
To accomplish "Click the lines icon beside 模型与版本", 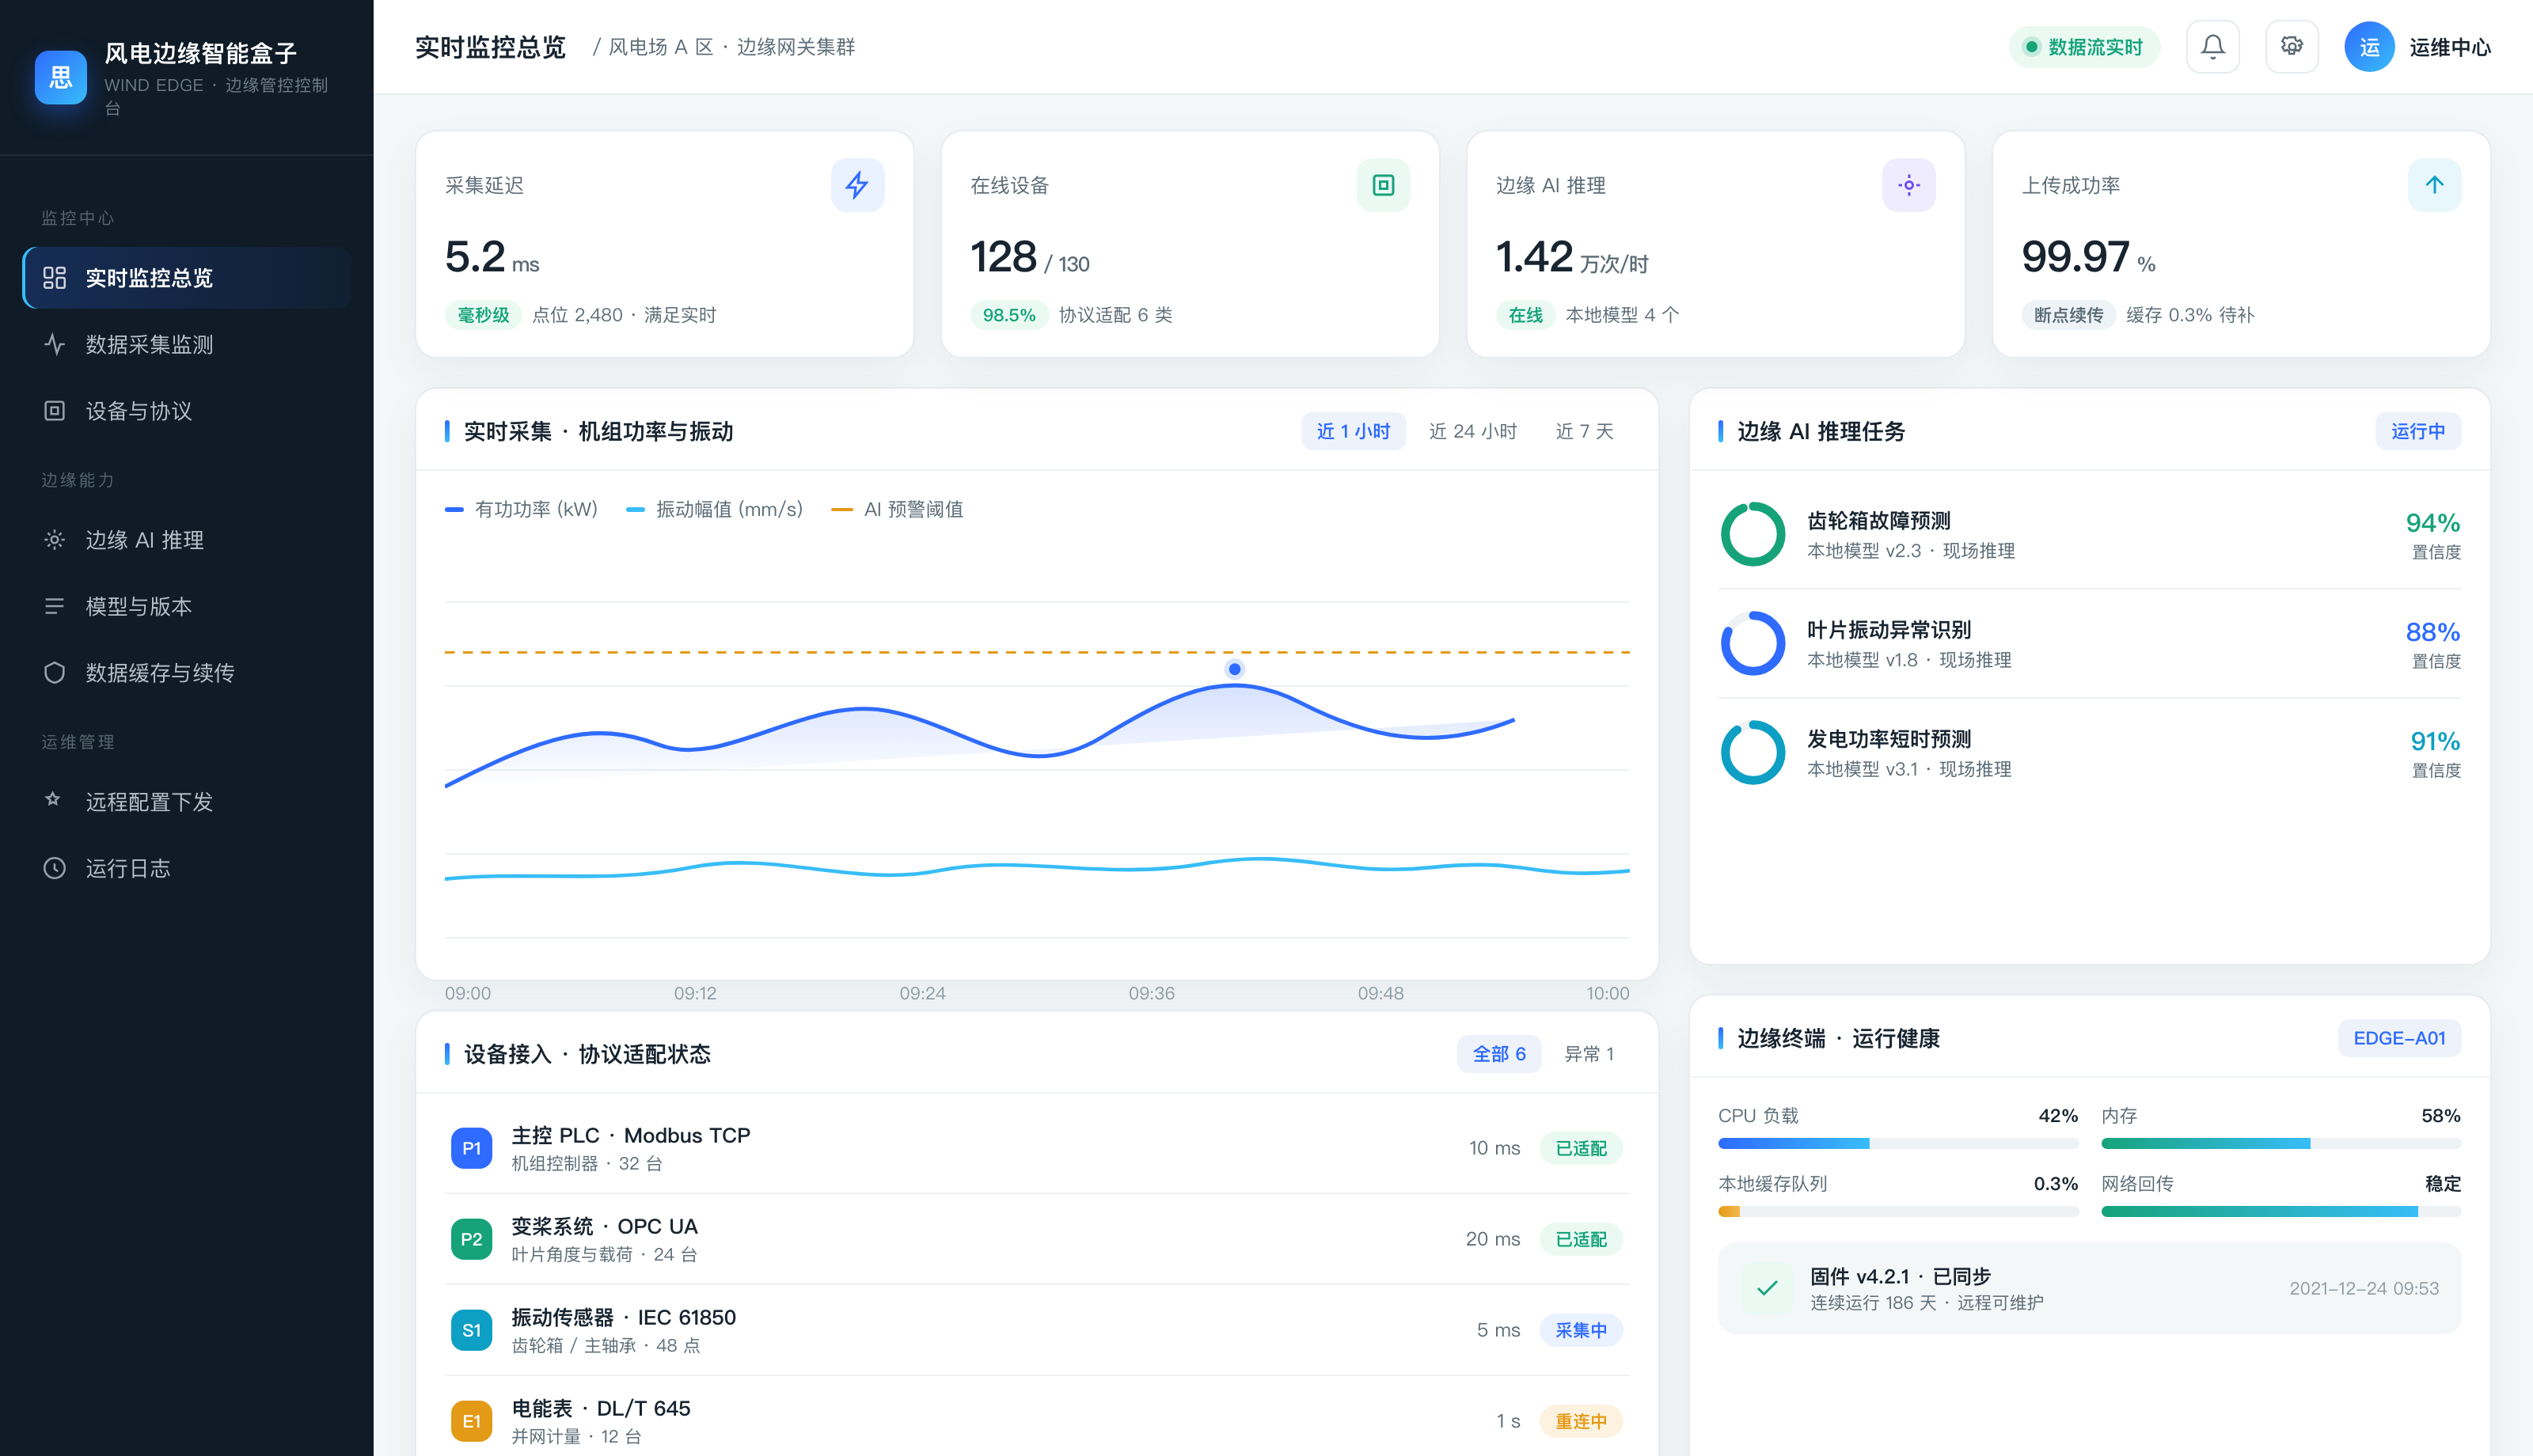I will point(54,606).
